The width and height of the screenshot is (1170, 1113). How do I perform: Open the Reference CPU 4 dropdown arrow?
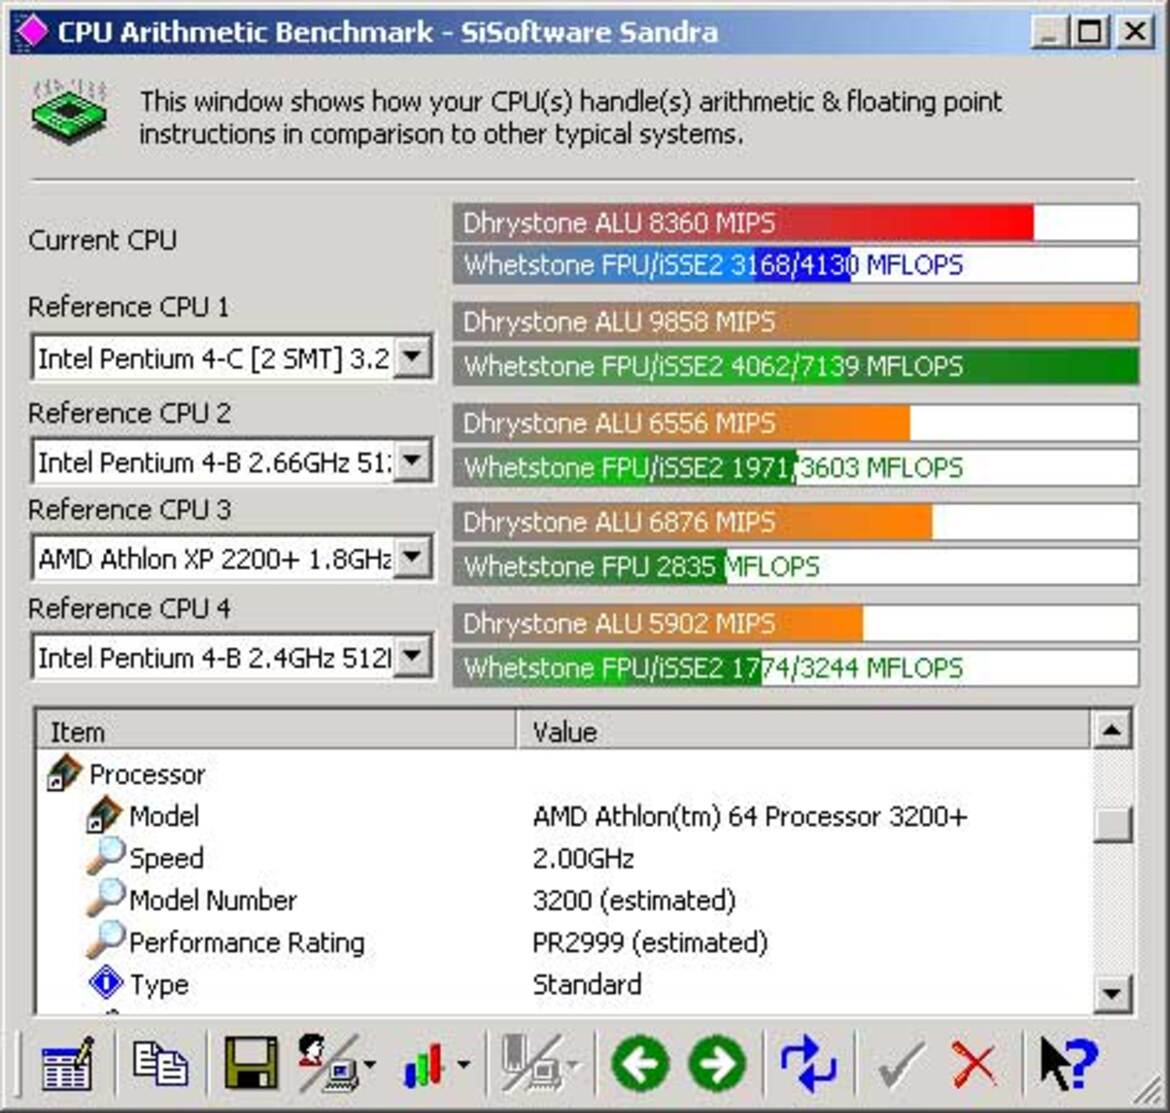point(412,657)
